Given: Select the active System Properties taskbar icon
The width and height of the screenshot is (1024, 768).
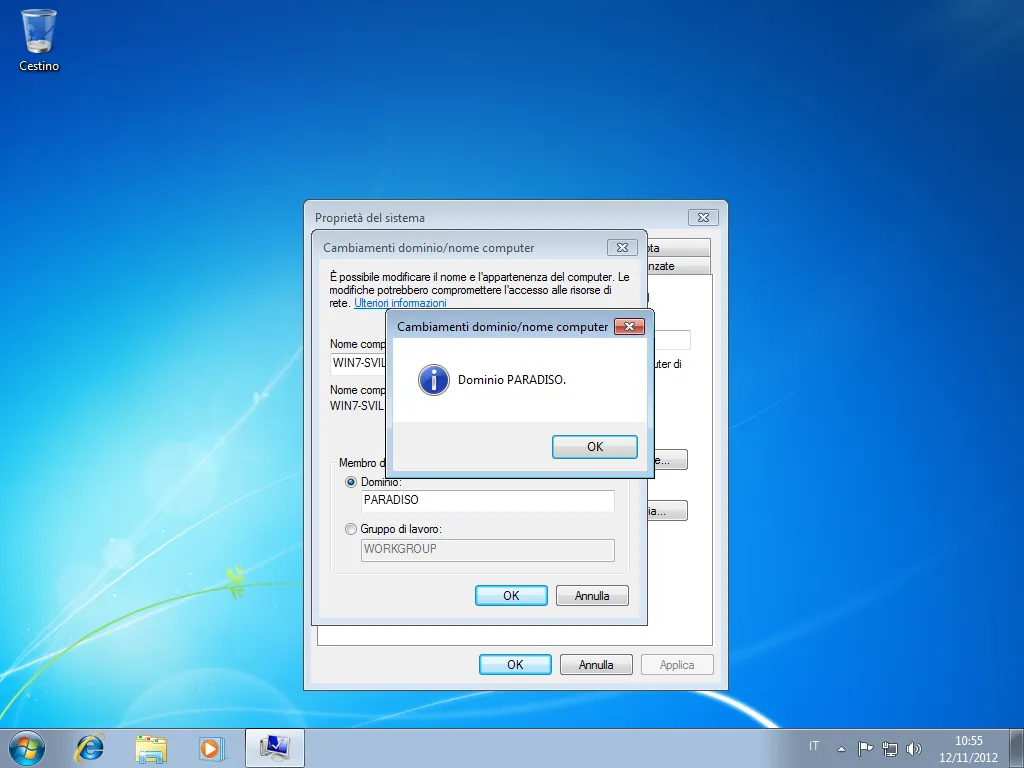Looking at the screenshot, I should 273,748.
